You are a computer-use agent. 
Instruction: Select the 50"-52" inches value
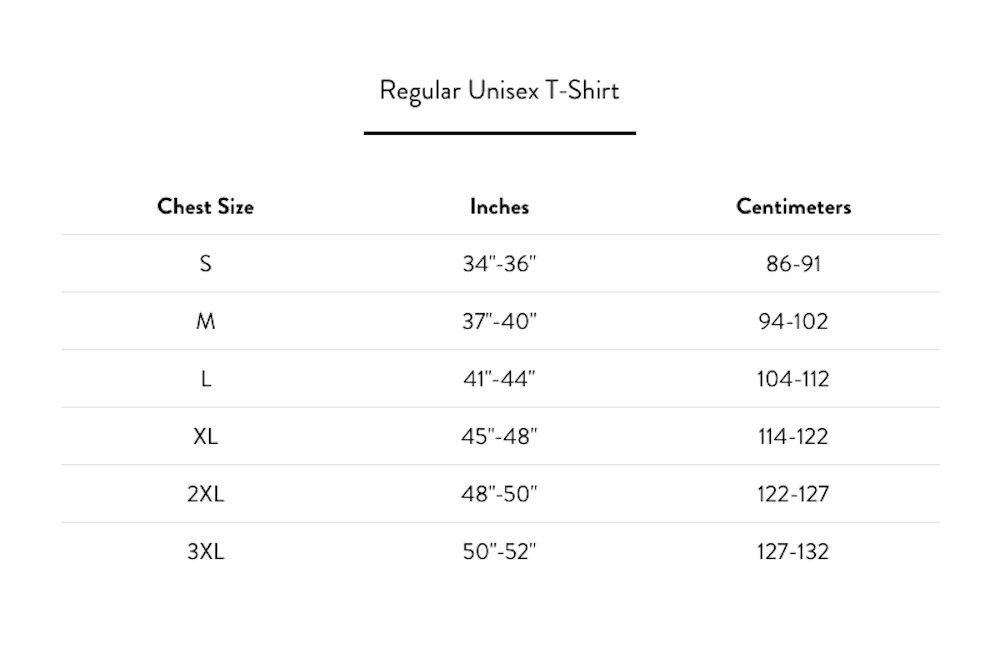click(499, 551)
